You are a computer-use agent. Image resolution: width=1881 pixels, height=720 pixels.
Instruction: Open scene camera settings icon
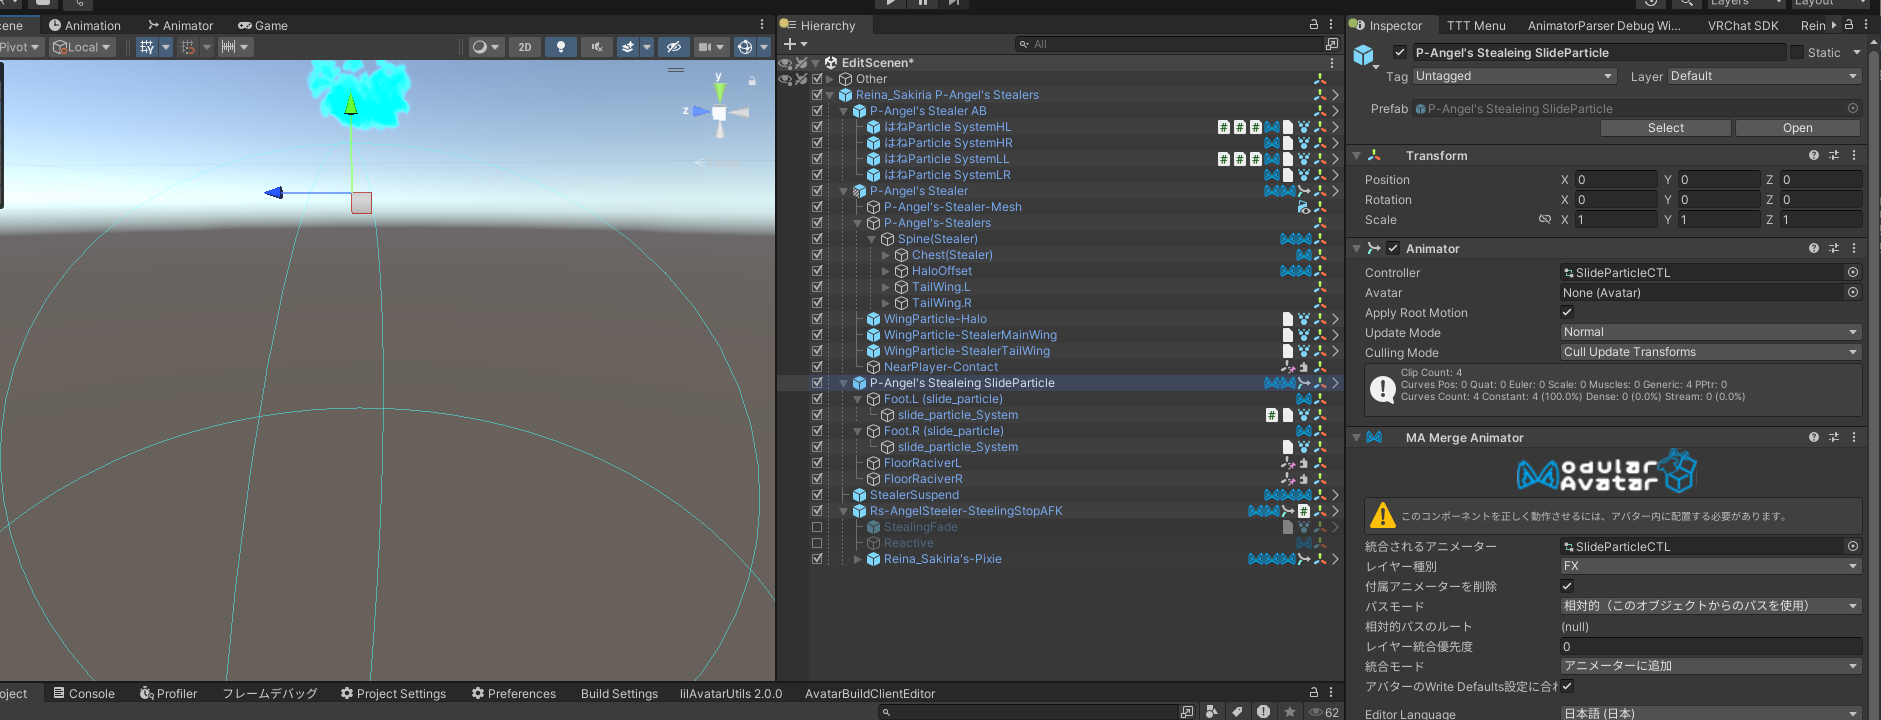point(705,47)
